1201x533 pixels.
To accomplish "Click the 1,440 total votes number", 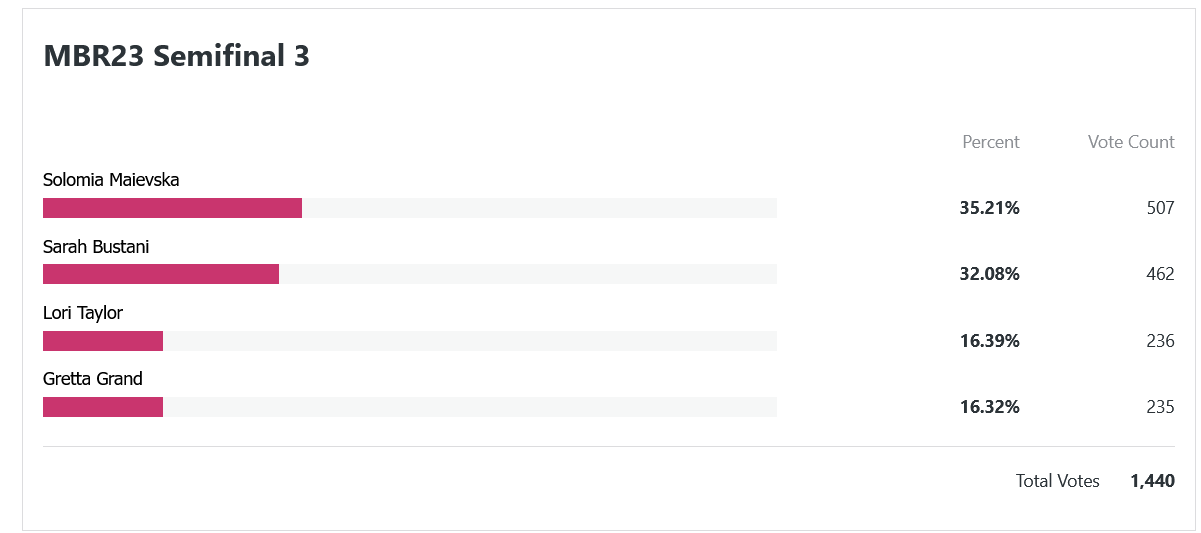I will click(x=1153, y=481).
